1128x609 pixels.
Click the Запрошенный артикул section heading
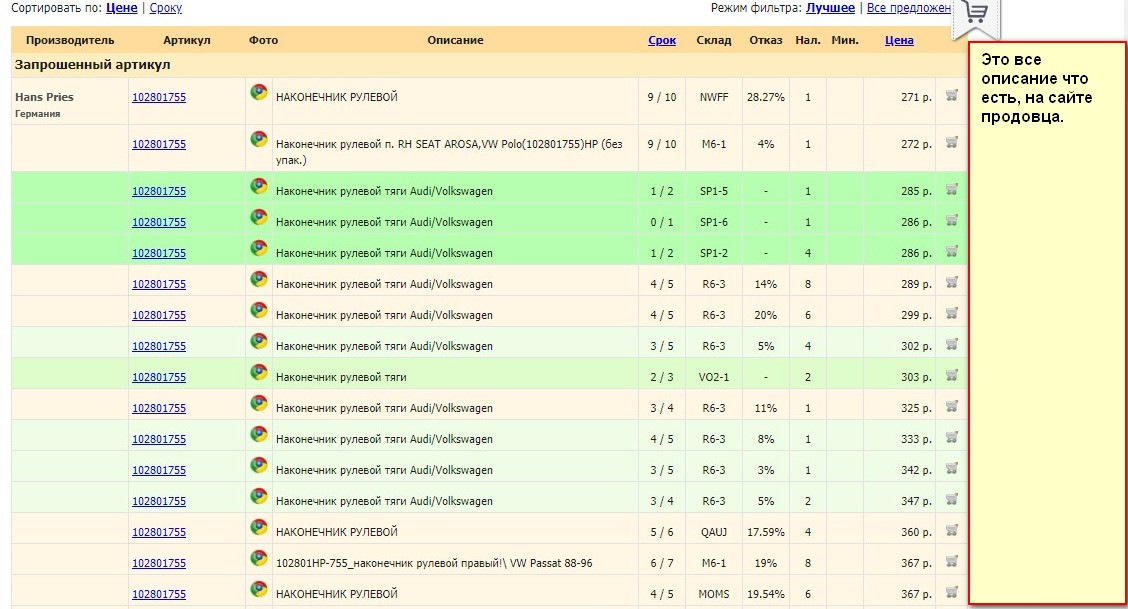[92, 65]
